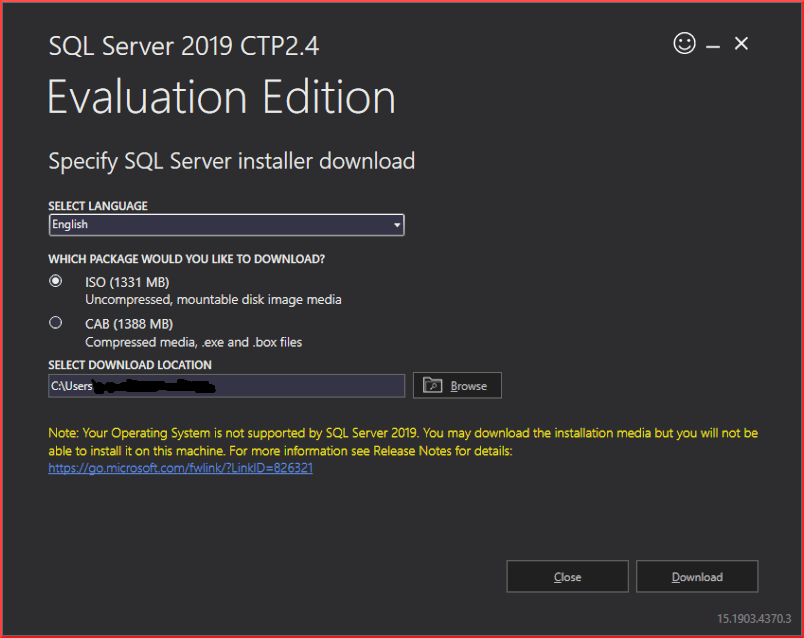Viewport: 804px width, 638px height.
Task: Click the 'SQL Server 2019 CTP2.4' title text
Action: [x=184, y=46]
